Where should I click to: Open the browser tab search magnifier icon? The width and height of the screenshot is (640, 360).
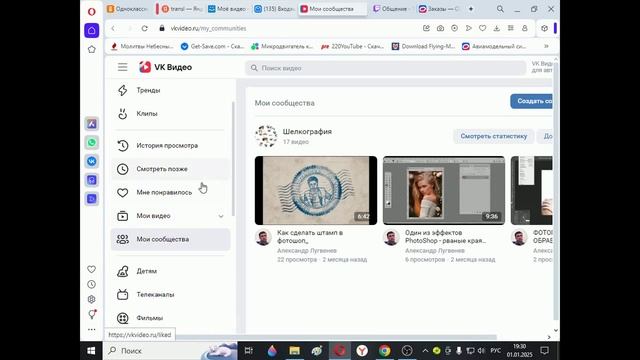500,9
